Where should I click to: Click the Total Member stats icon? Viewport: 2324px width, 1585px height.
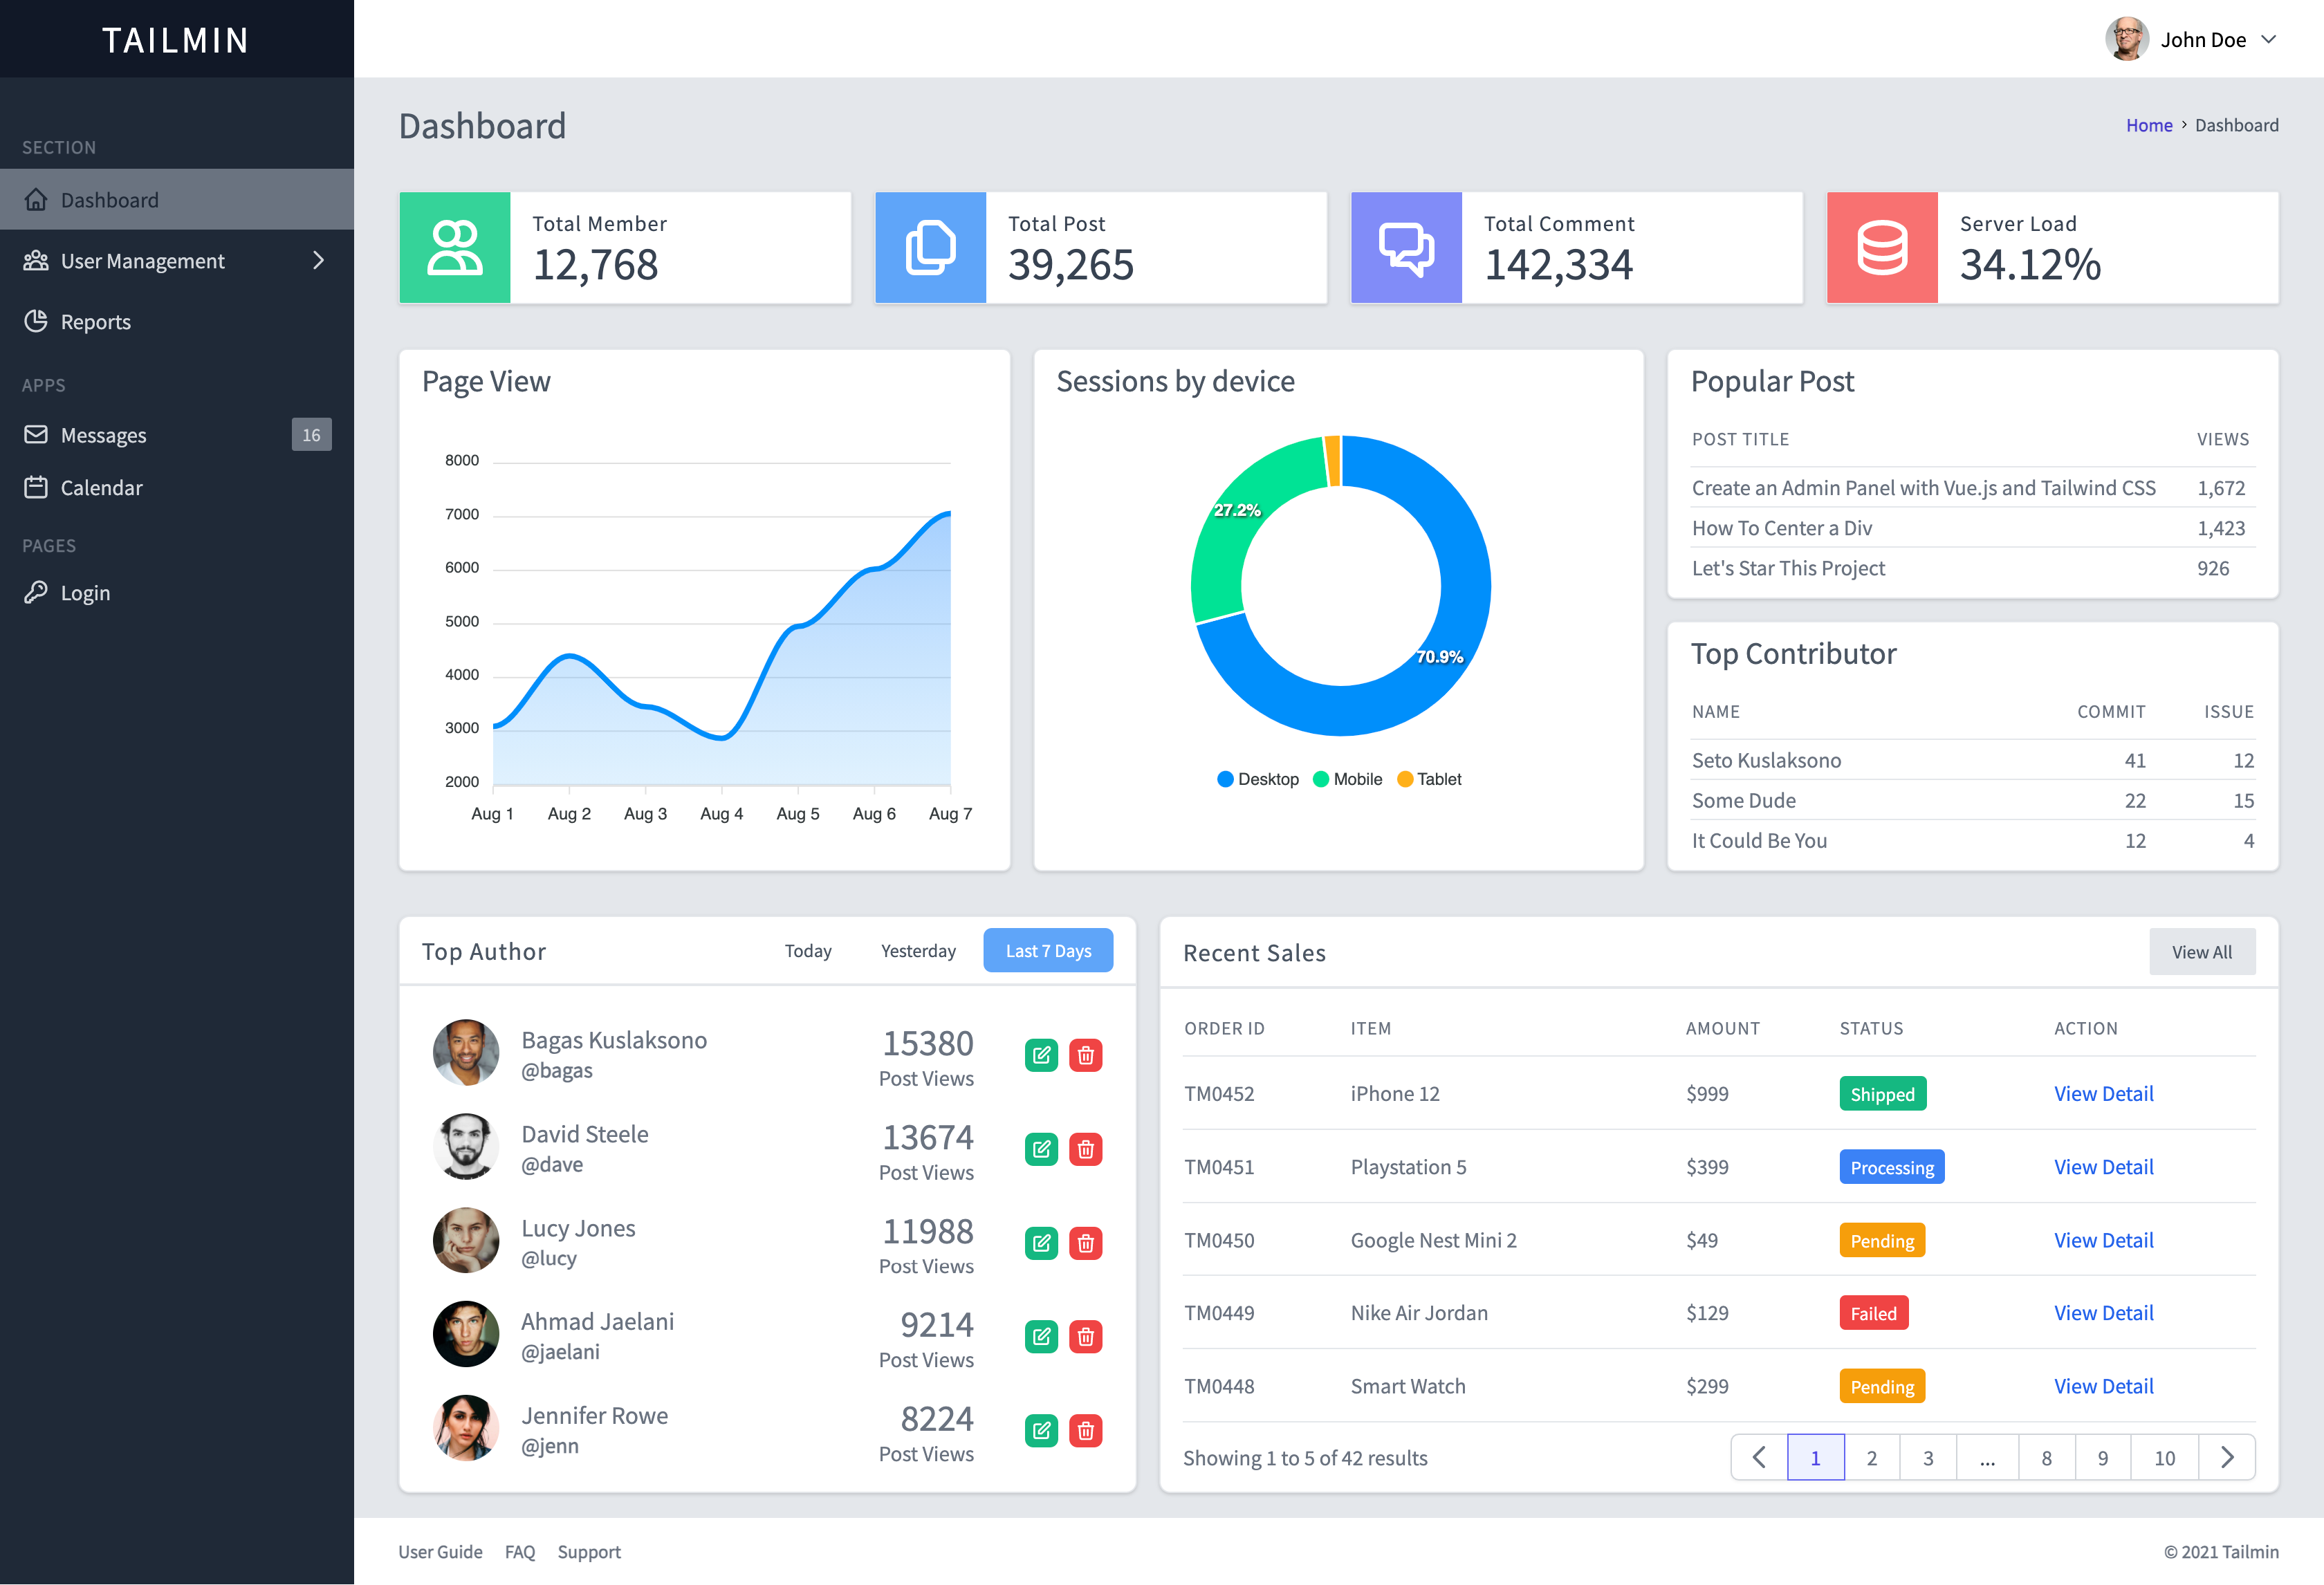452,247
